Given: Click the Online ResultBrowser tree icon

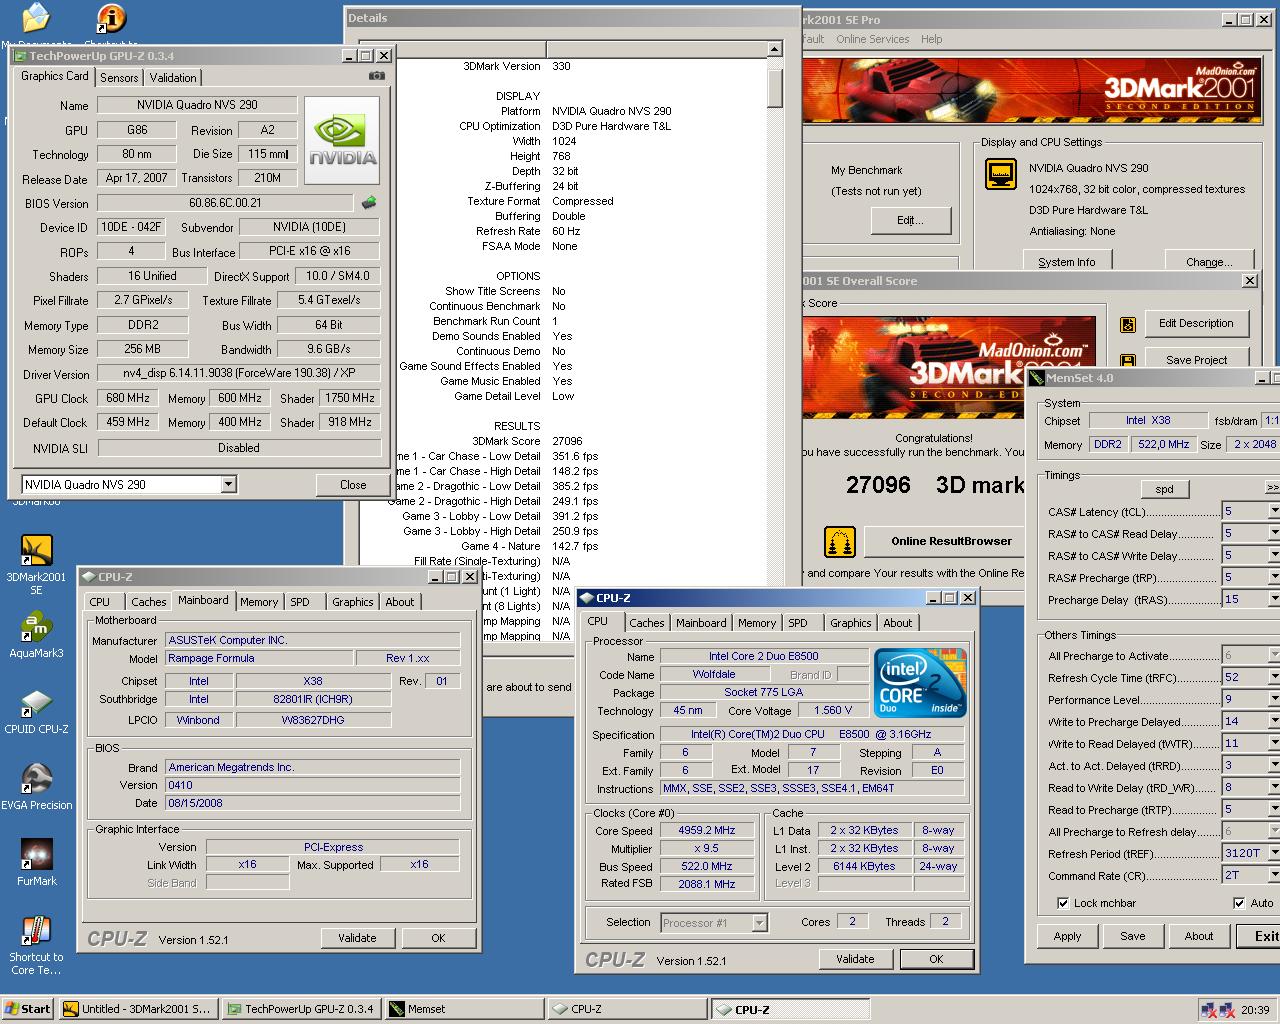Looking at the screenshot, I should click(x=840, y=541).
